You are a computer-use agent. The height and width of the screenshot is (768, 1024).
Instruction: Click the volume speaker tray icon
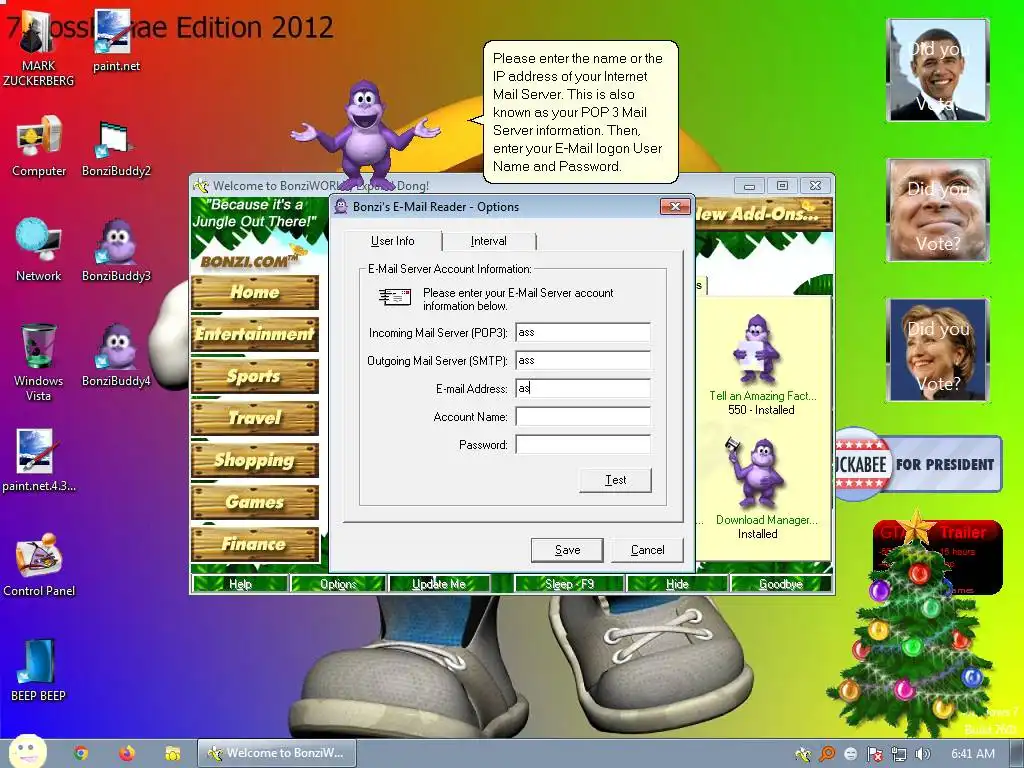[922, 754]
